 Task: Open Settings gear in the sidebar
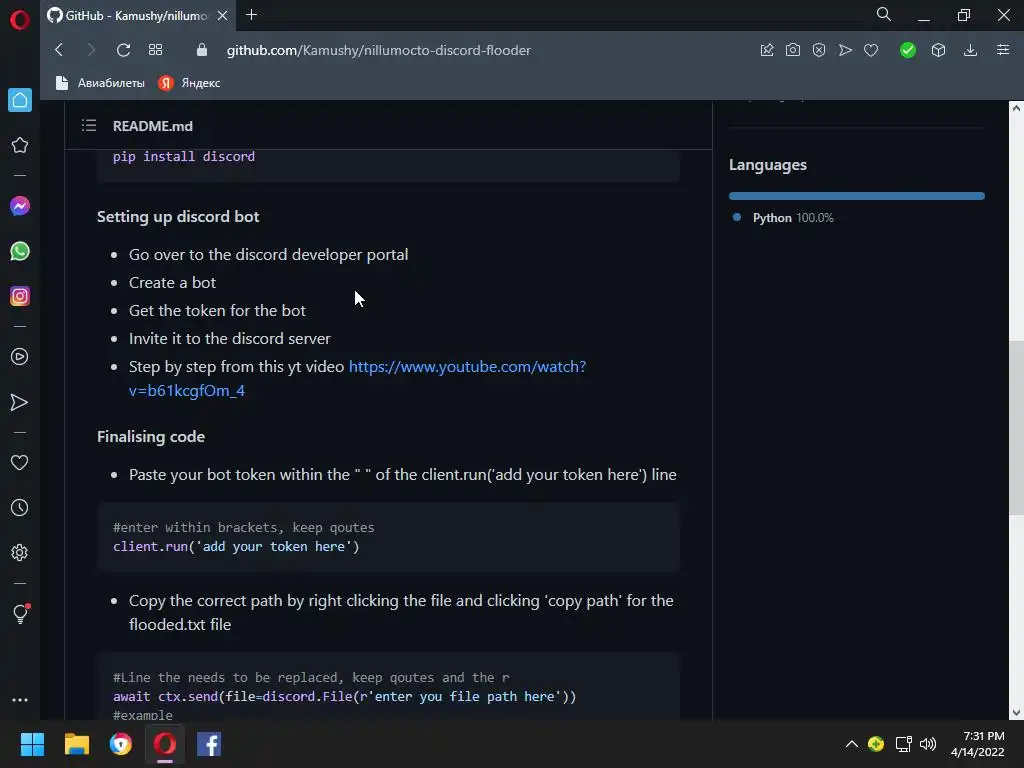coord(20,552)
